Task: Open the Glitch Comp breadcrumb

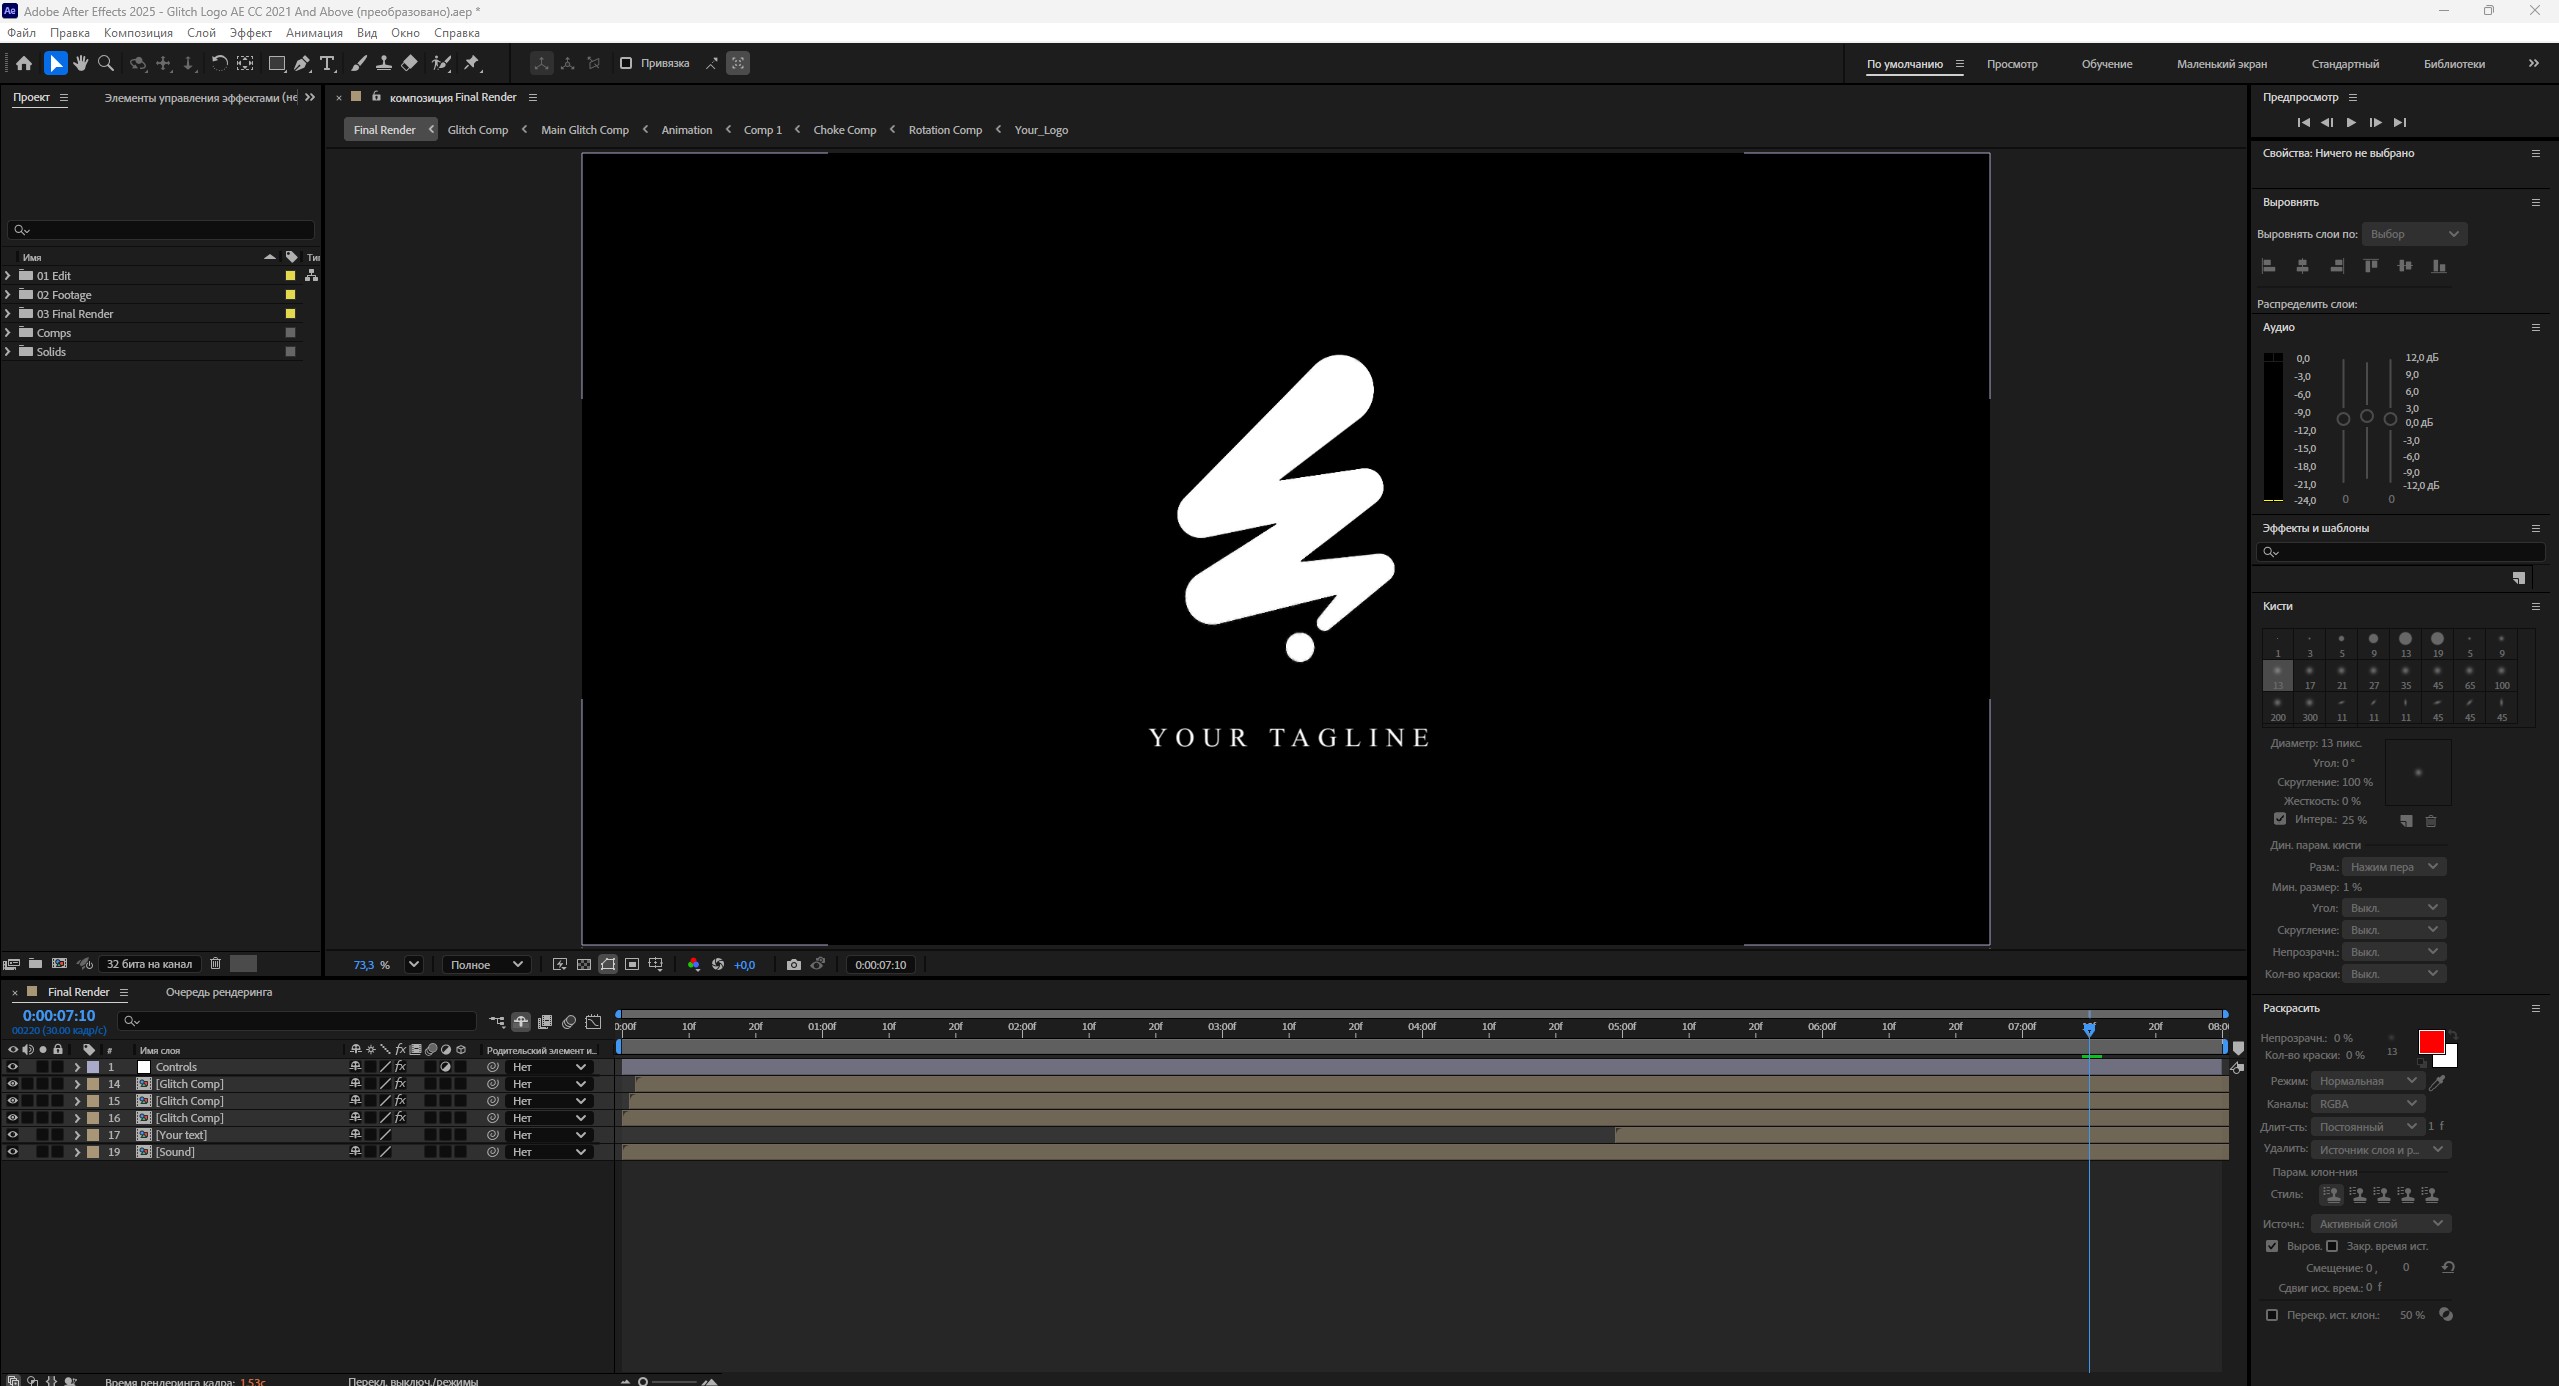Action: (477, 130)
